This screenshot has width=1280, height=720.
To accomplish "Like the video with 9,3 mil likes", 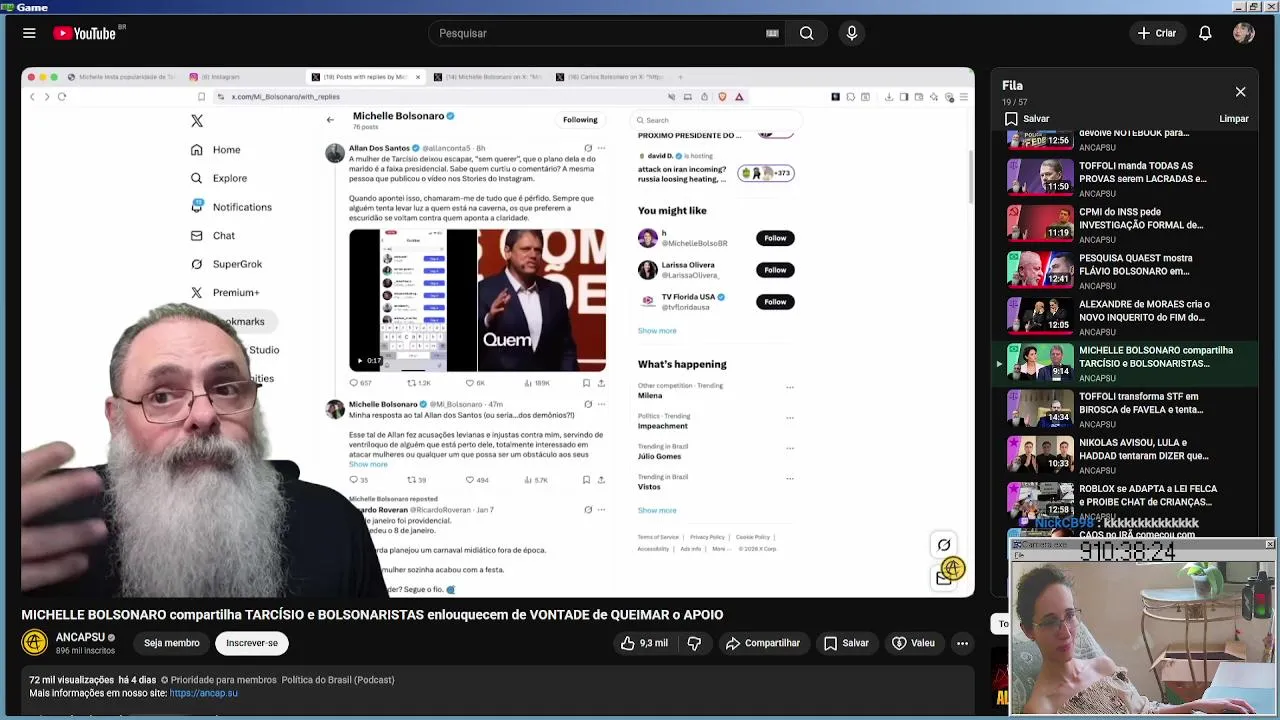I will pos(644,643).
